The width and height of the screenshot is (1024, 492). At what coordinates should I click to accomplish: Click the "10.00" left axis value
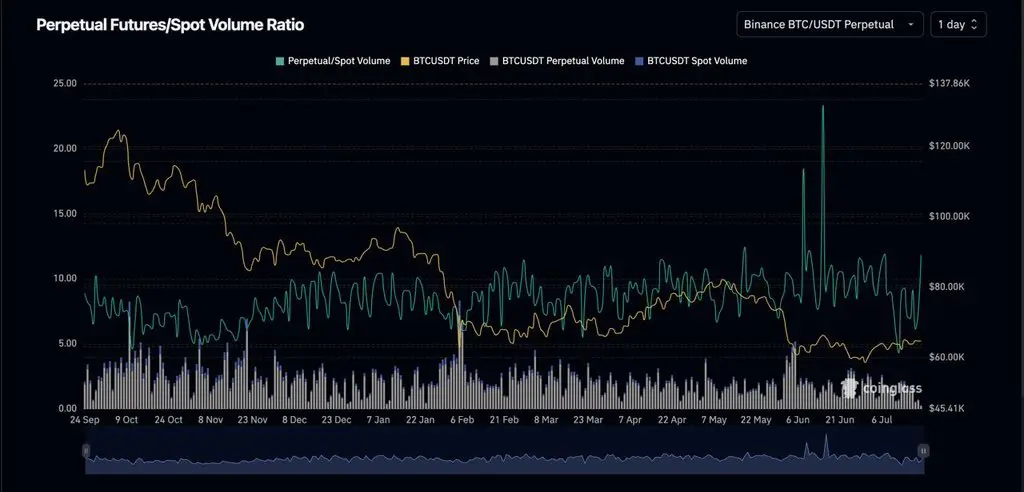click(65, 278)
